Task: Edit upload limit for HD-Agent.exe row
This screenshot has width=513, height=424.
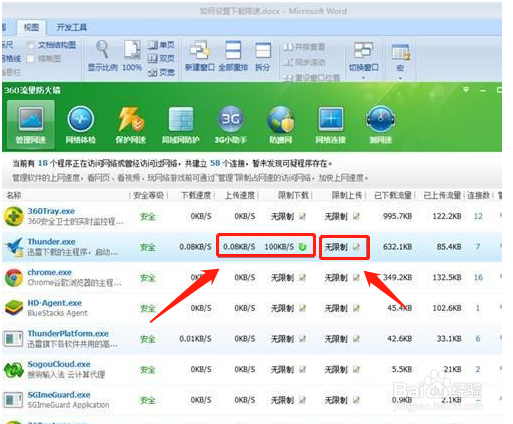Action: pos(356,308)
